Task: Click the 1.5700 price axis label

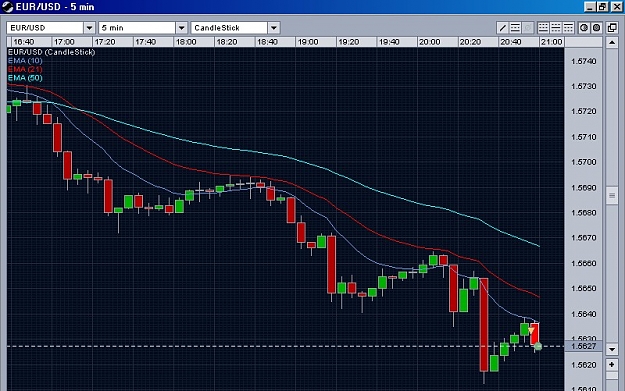Action: pyautogui.click(x=584, y=162)
